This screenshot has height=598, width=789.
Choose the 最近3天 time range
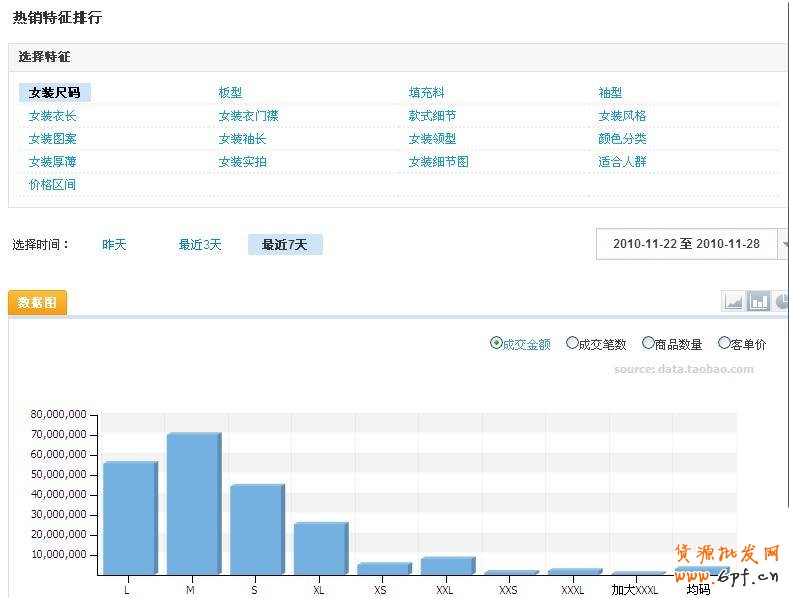(x=200, y=245)
